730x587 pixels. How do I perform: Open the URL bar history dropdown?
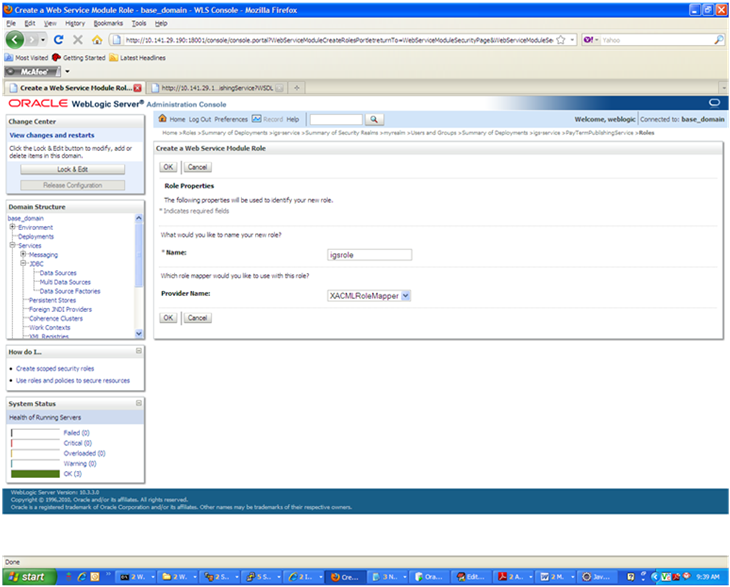point(572,40)
